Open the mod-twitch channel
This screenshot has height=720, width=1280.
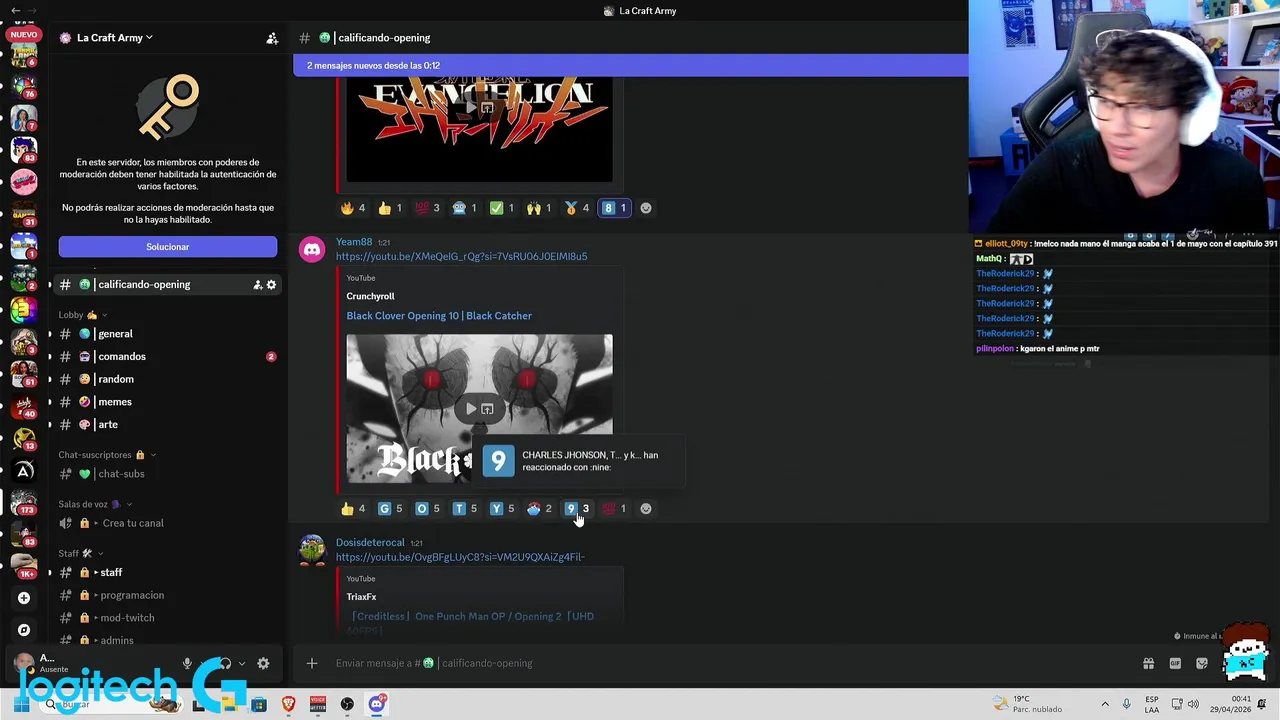[167, 618]
